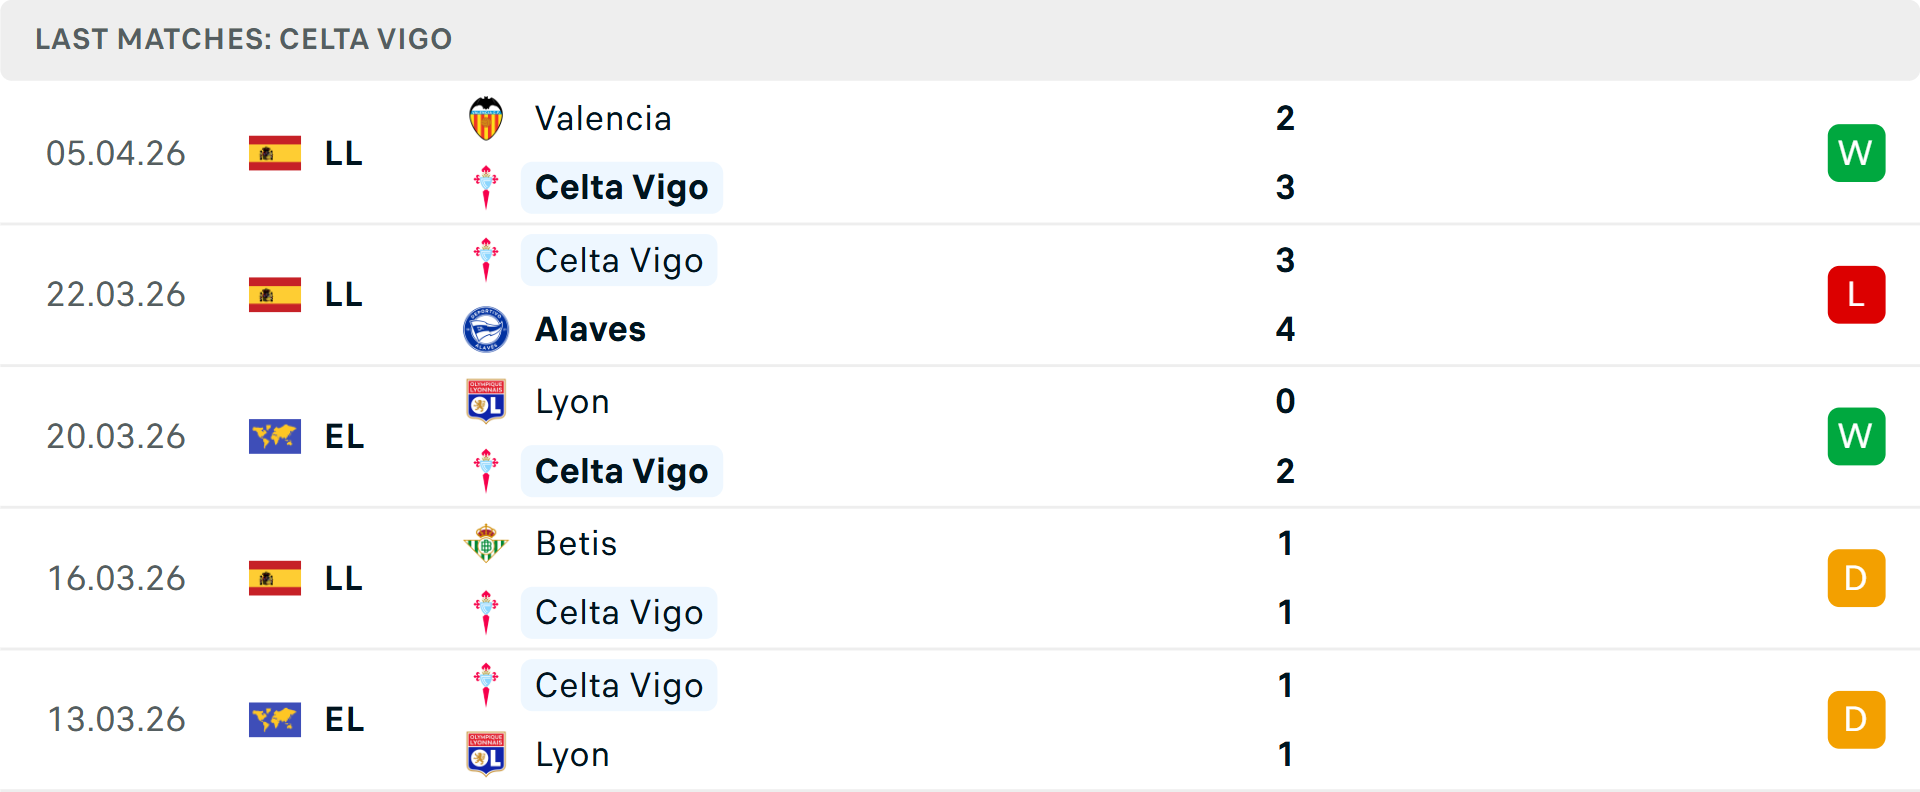Image resolution: width=1920 pixels, height=792 pixels.
Task: Click the Alaves club badge
Action: tap(487, 329)
